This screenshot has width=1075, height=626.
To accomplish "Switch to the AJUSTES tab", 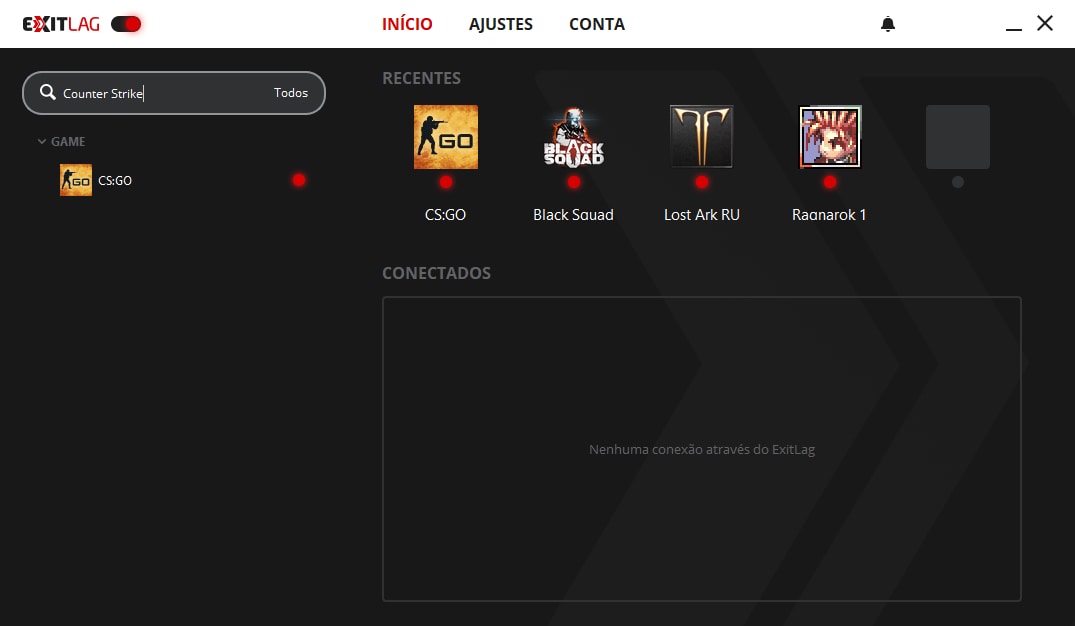I will (x=500, y=24).
